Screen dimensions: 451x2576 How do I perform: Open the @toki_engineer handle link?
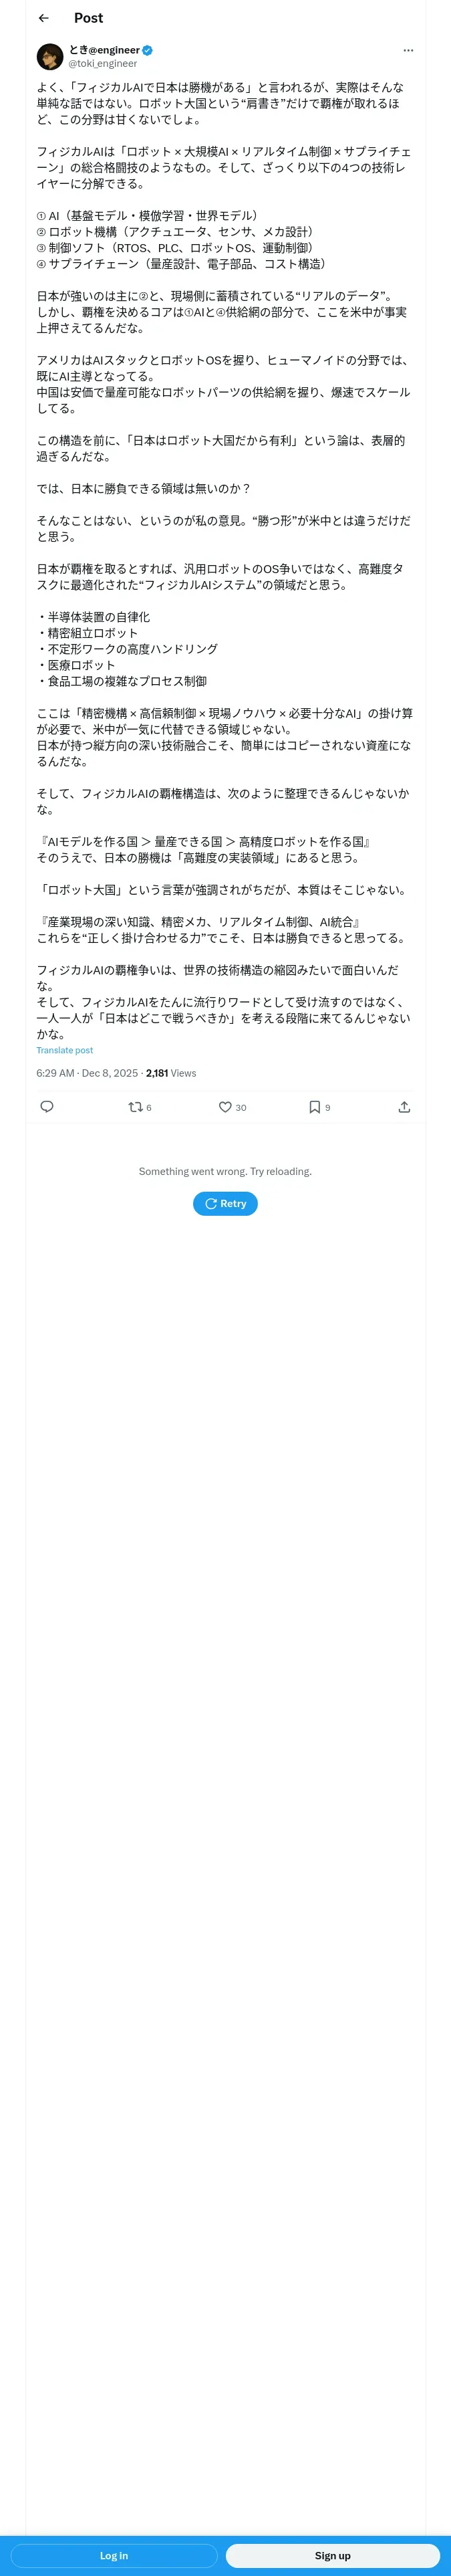pyautogui.click(x=102, y=63)
